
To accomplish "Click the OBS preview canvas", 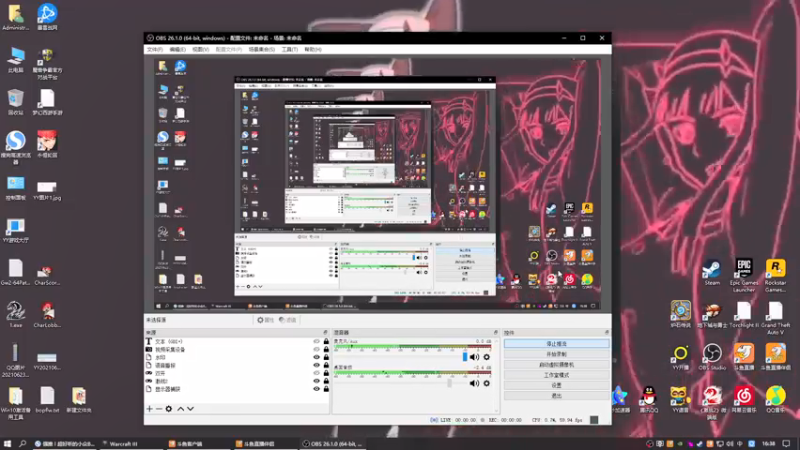I will pyautogui.click(x=378, y=185).
